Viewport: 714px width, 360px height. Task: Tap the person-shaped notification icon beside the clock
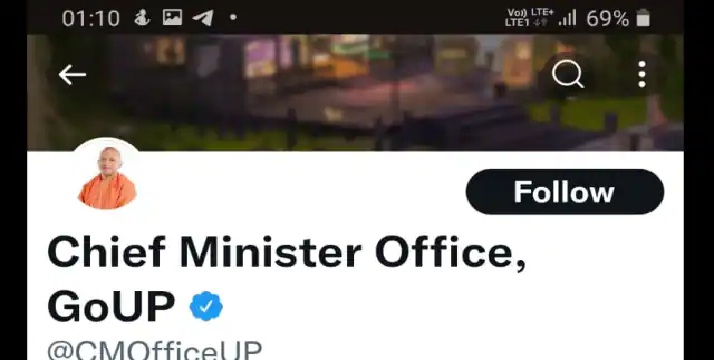[141, 18]
